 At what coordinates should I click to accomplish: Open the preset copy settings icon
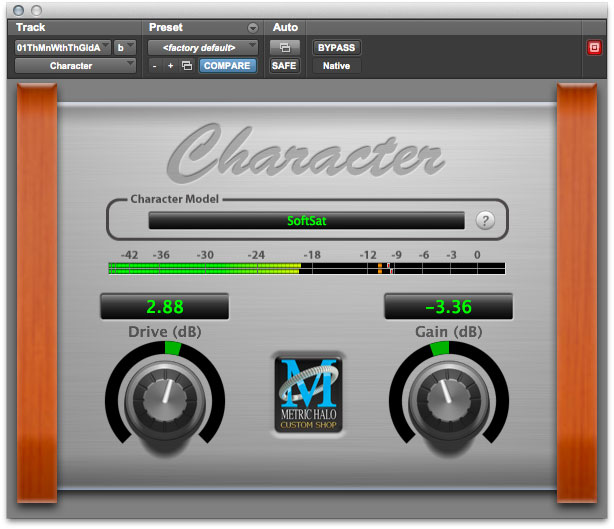pos(187,65)
